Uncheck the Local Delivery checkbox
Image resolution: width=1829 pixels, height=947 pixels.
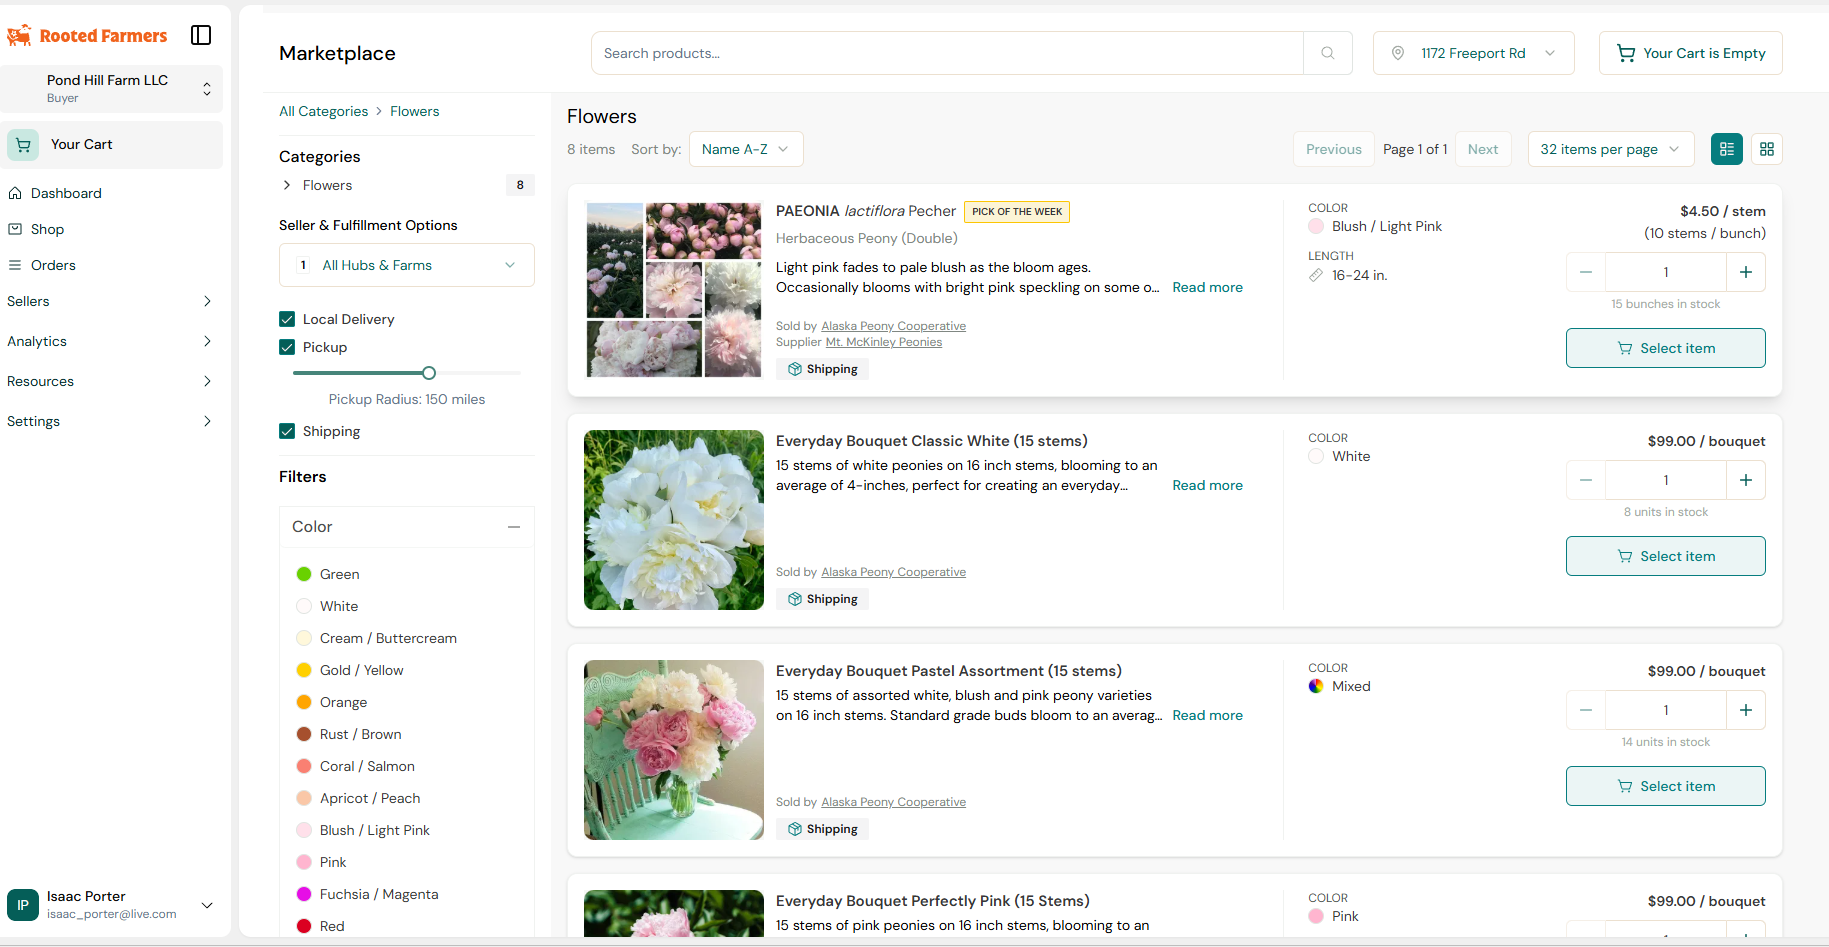[287, 319]
